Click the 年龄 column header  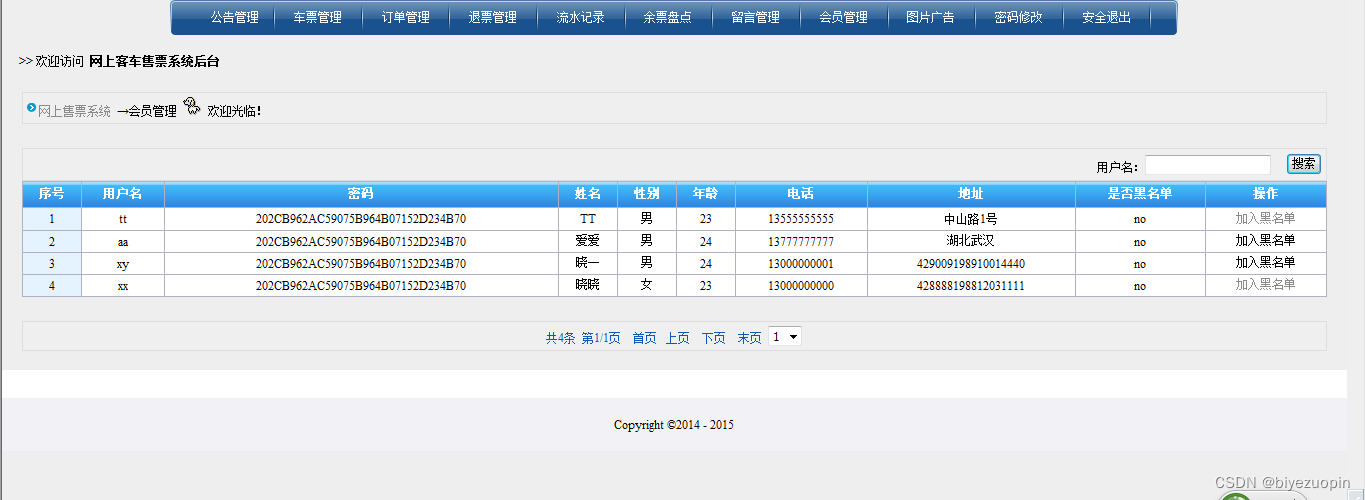(706, 194)
